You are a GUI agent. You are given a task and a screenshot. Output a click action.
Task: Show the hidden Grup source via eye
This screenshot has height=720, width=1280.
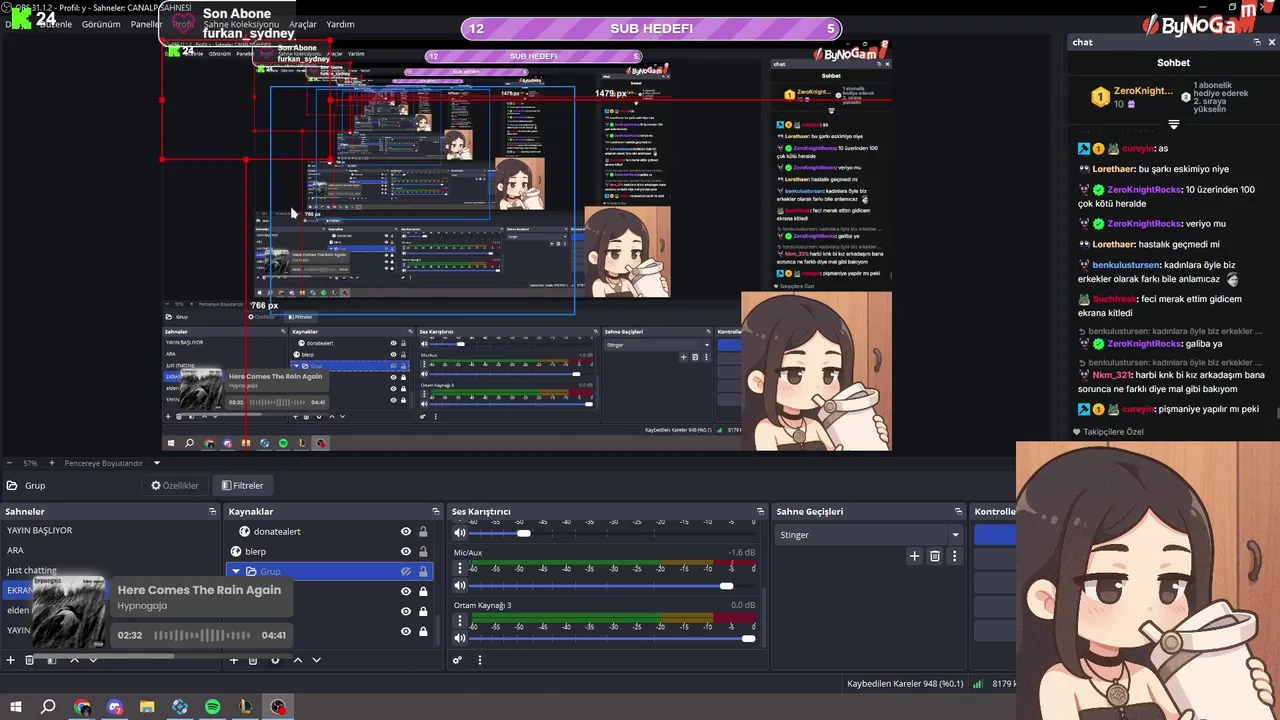405,571
